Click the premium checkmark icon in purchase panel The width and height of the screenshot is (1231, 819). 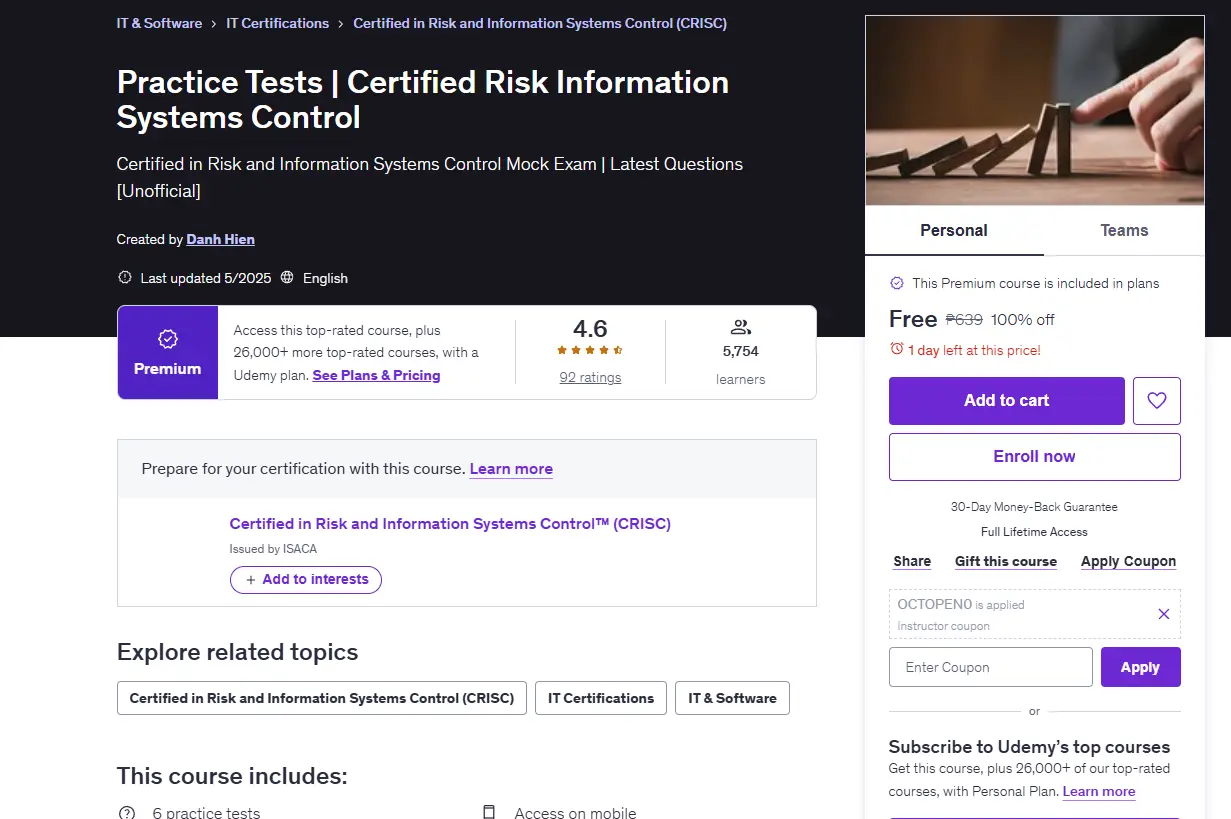coord(897,283)
